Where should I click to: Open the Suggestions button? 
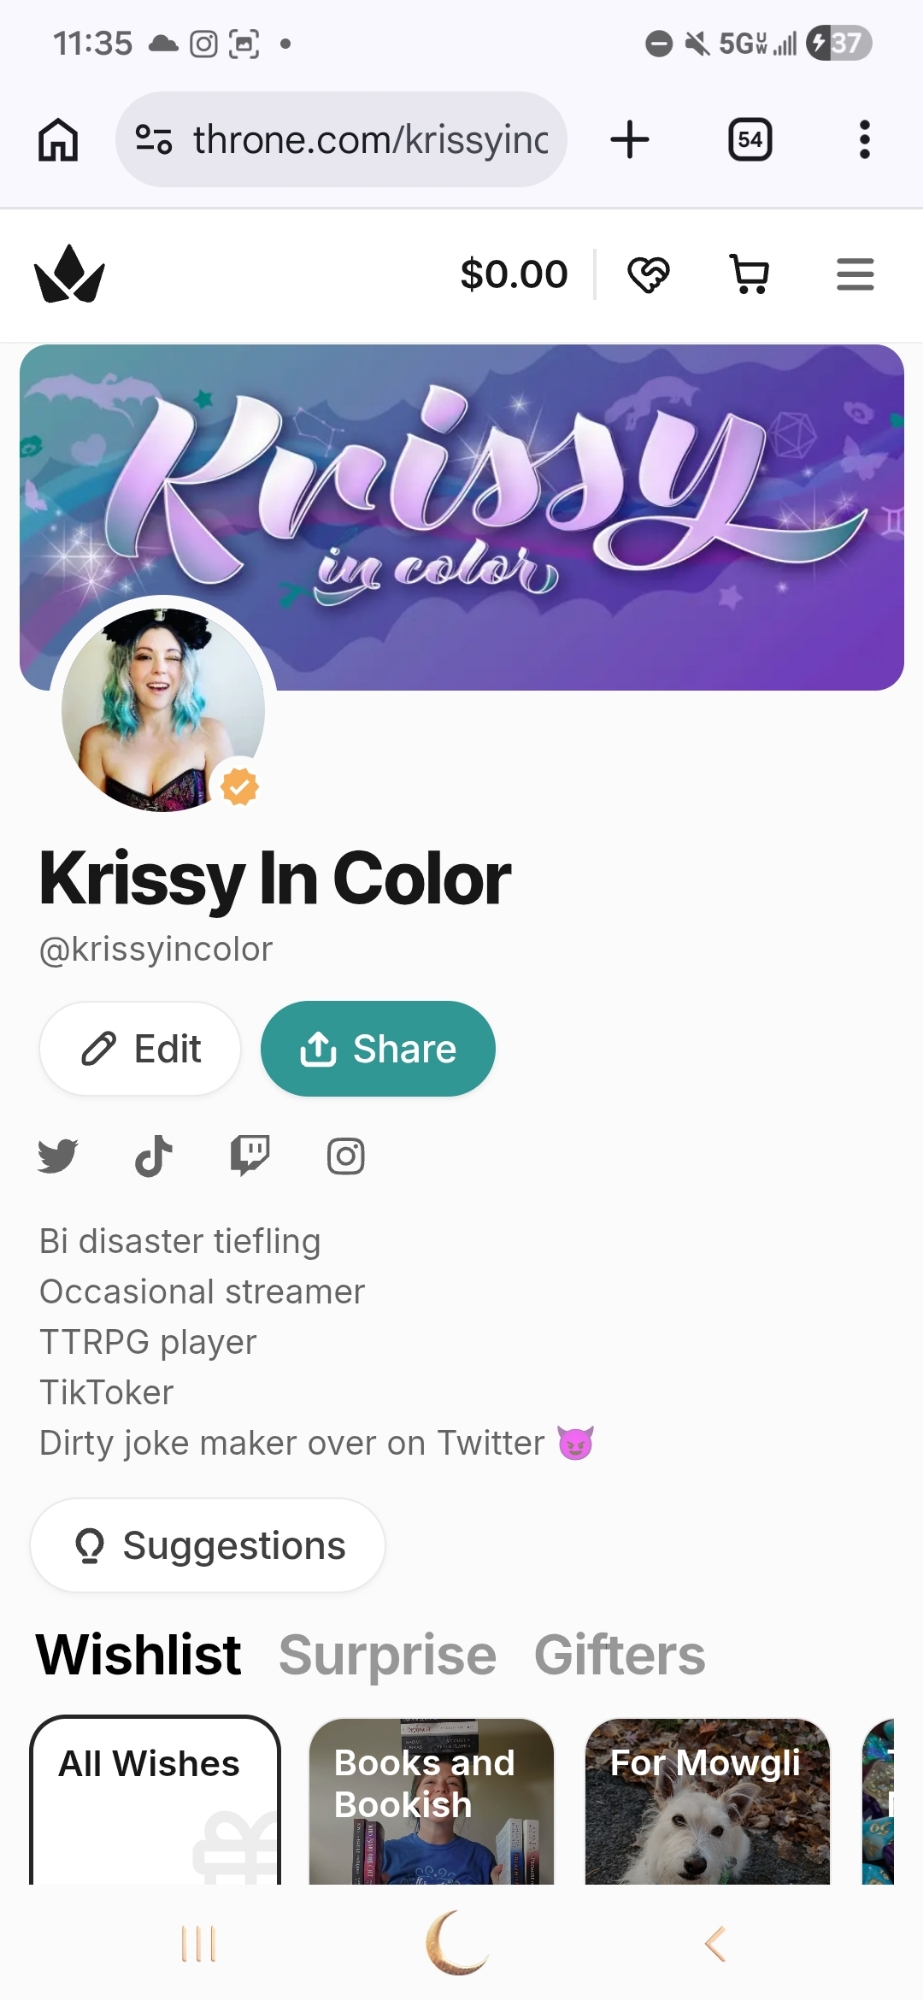208,1545
